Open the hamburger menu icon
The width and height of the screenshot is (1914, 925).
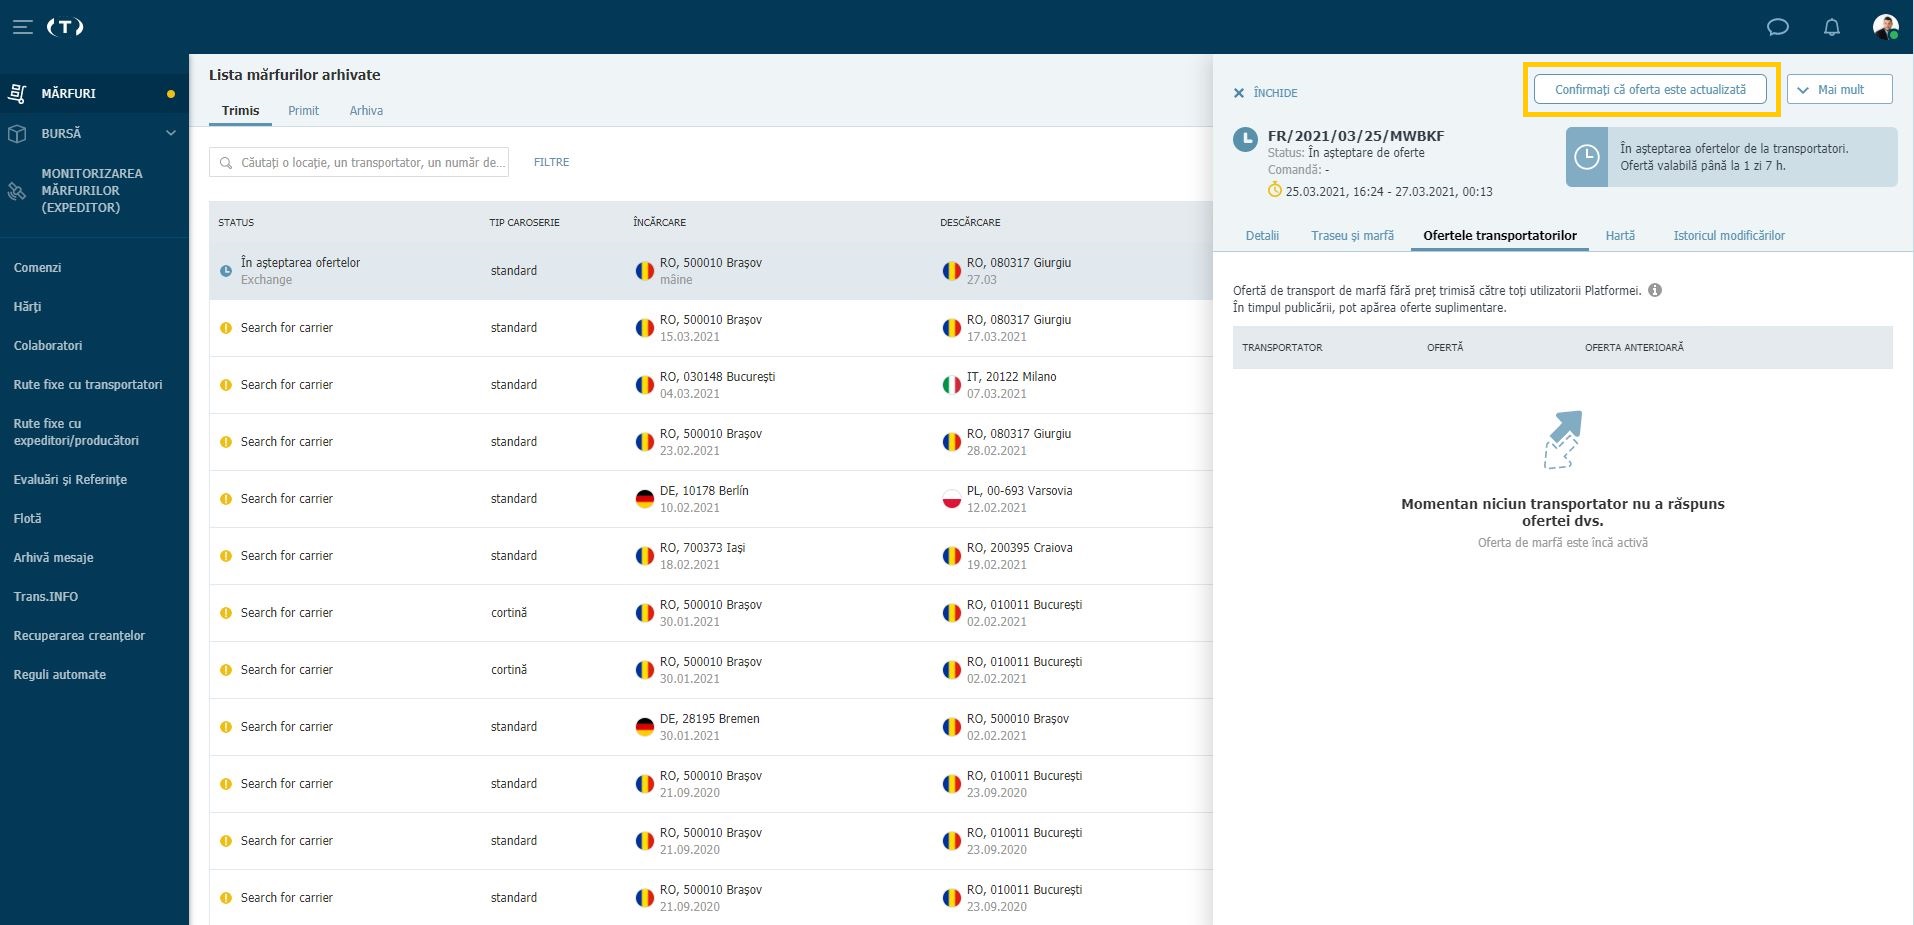22,27
